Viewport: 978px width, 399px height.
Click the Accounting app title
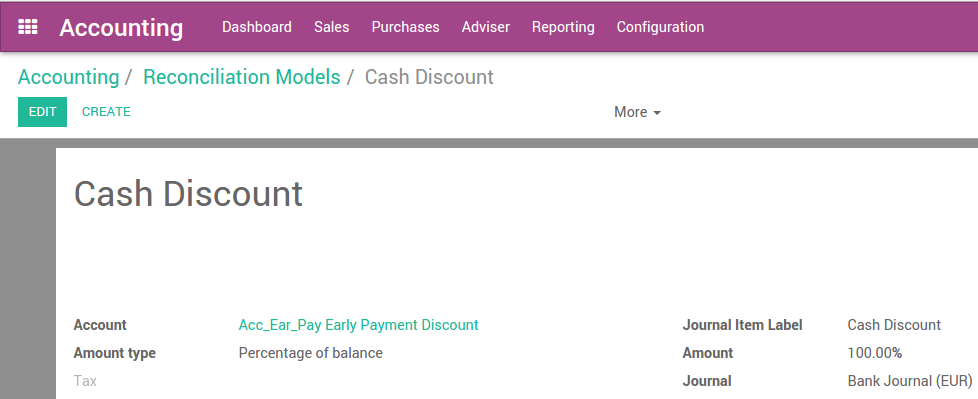point(121,27)
